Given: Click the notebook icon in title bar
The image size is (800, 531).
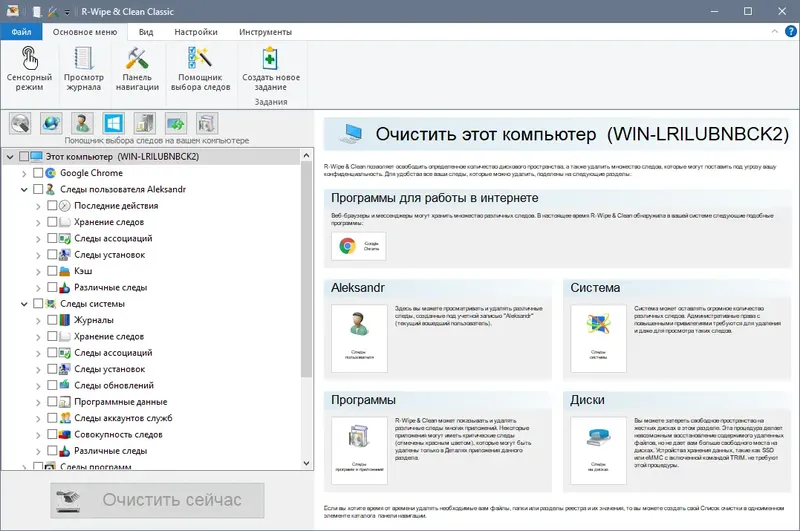Looking at the screenshot, I should 37,12.
